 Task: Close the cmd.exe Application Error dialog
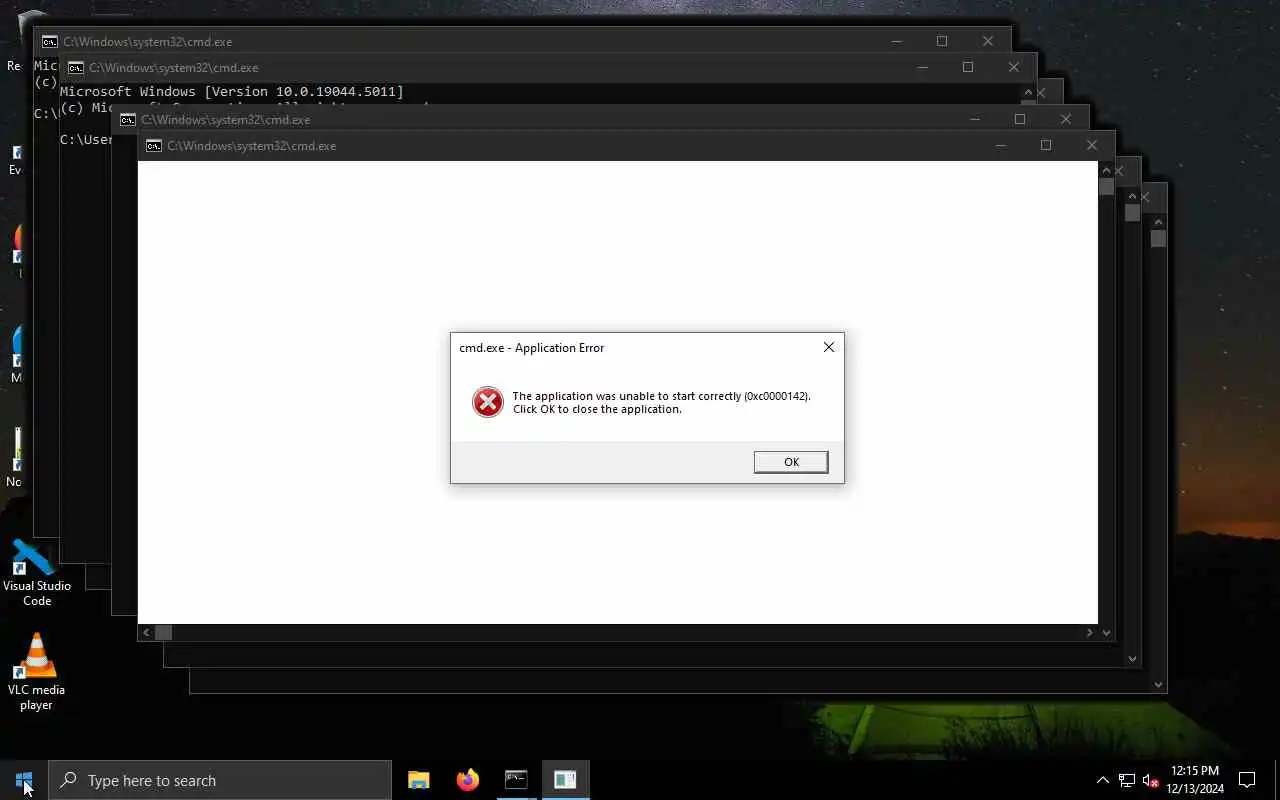pyautogui.click(x=828, y=347)
